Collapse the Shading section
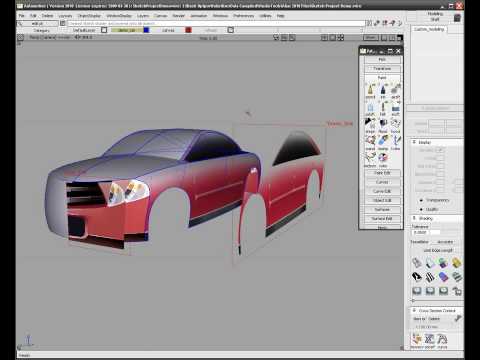This screenshot has width=480, height=360. tap(414, 218)
